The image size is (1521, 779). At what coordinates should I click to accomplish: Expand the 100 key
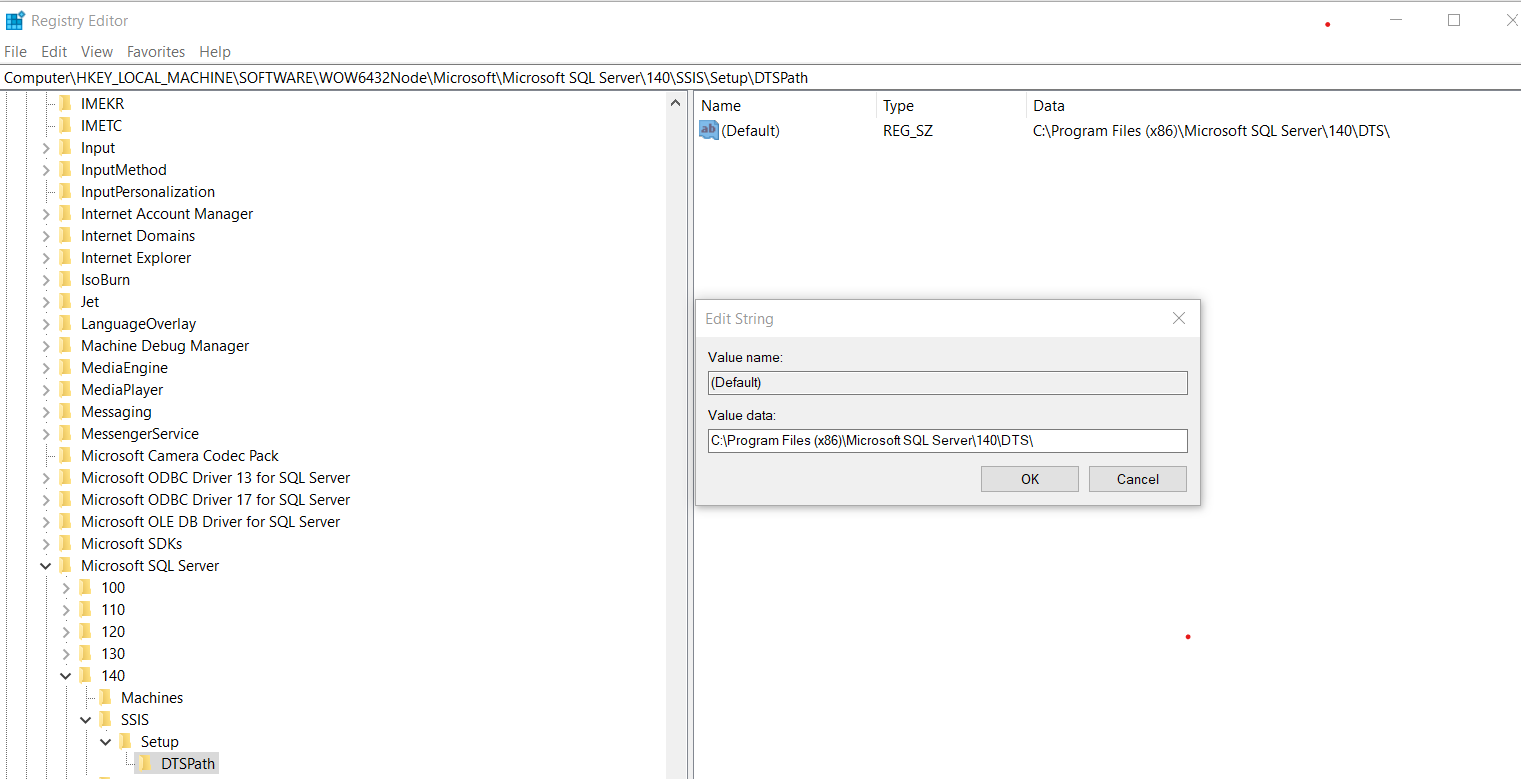(66, 588)
